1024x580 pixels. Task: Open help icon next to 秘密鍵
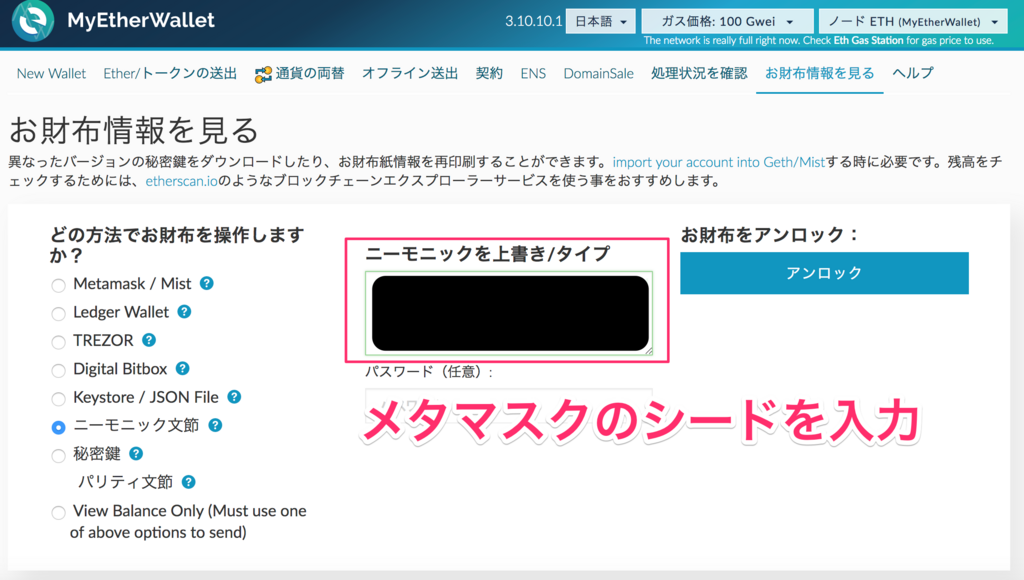point(136,453)
